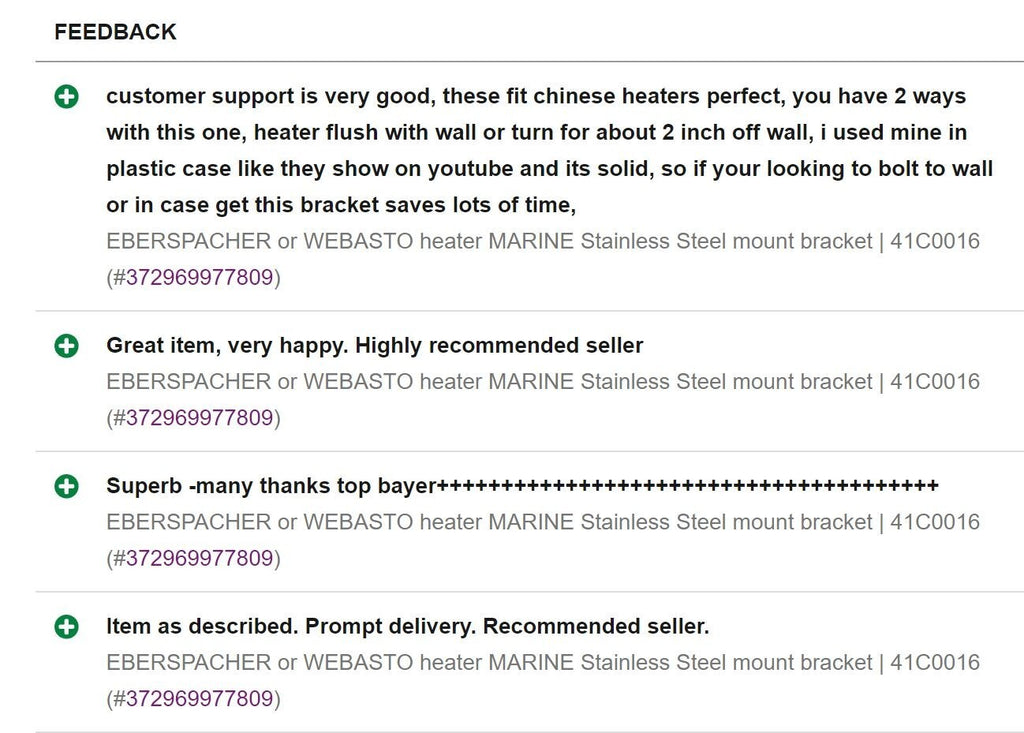Viewport: 1024px width, 733px height.
Task: Click the row of plus signs after "top bayer"
Action: pyautogui.click(x=688, y=487)
